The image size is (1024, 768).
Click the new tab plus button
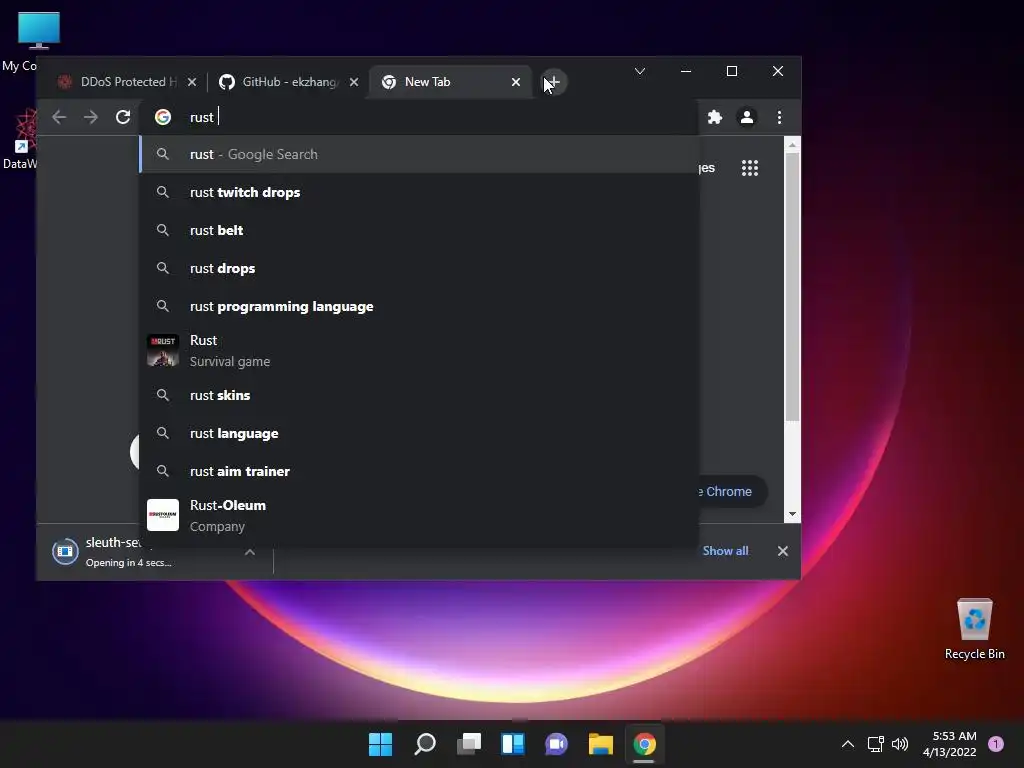coord(553,82)
